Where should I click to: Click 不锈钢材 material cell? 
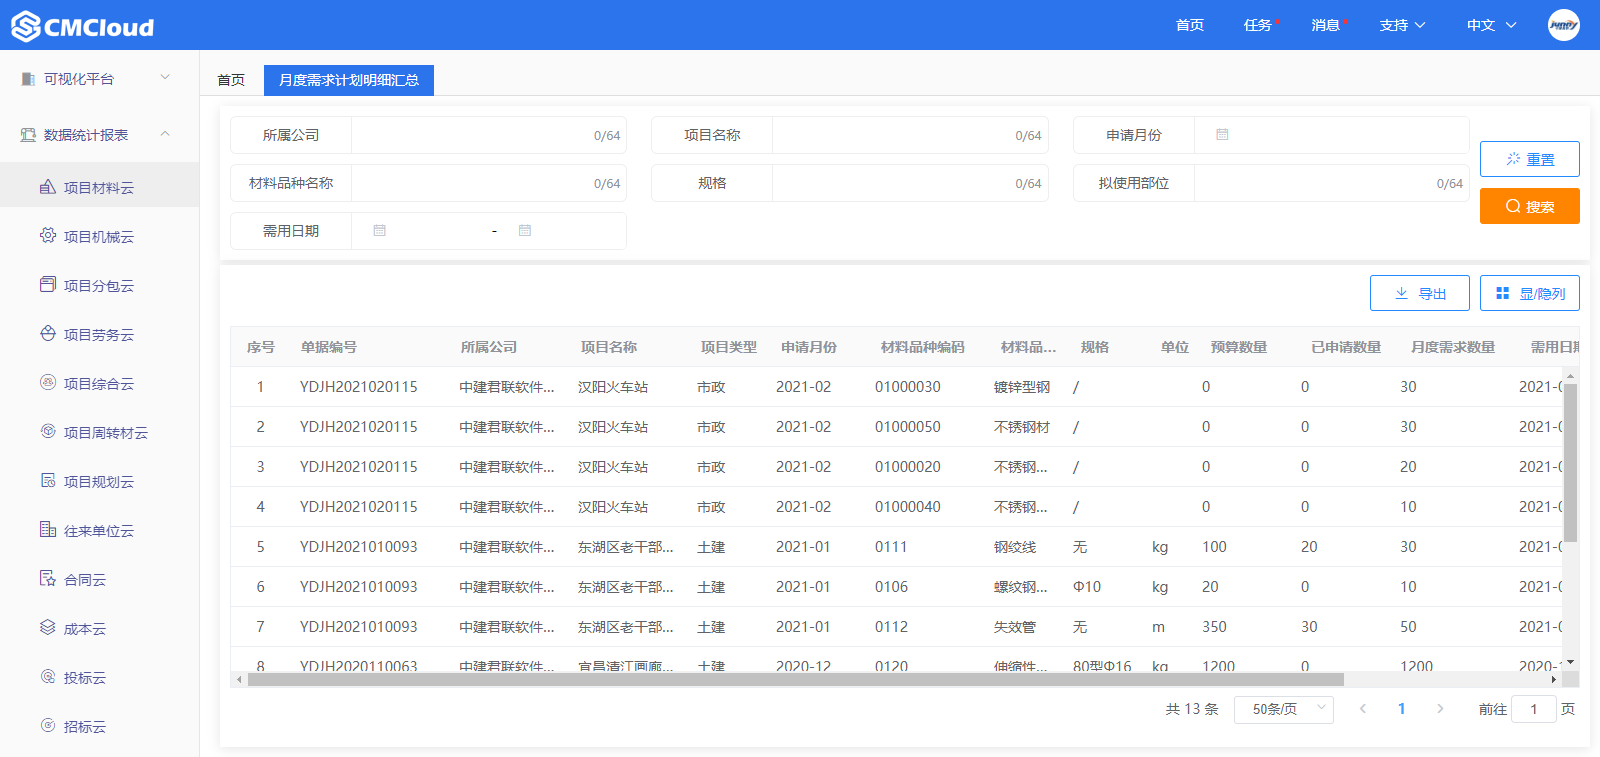pyautogui.click(x=1022, y=427)
